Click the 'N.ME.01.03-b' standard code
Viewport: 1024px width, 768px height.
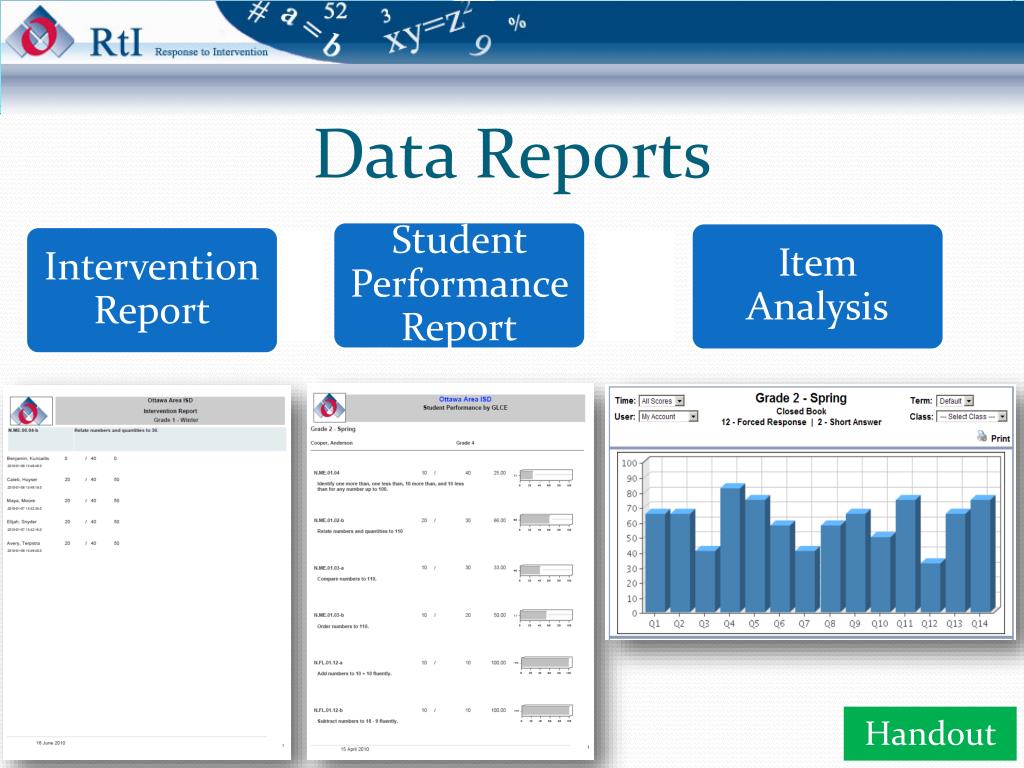pos(328,615)
